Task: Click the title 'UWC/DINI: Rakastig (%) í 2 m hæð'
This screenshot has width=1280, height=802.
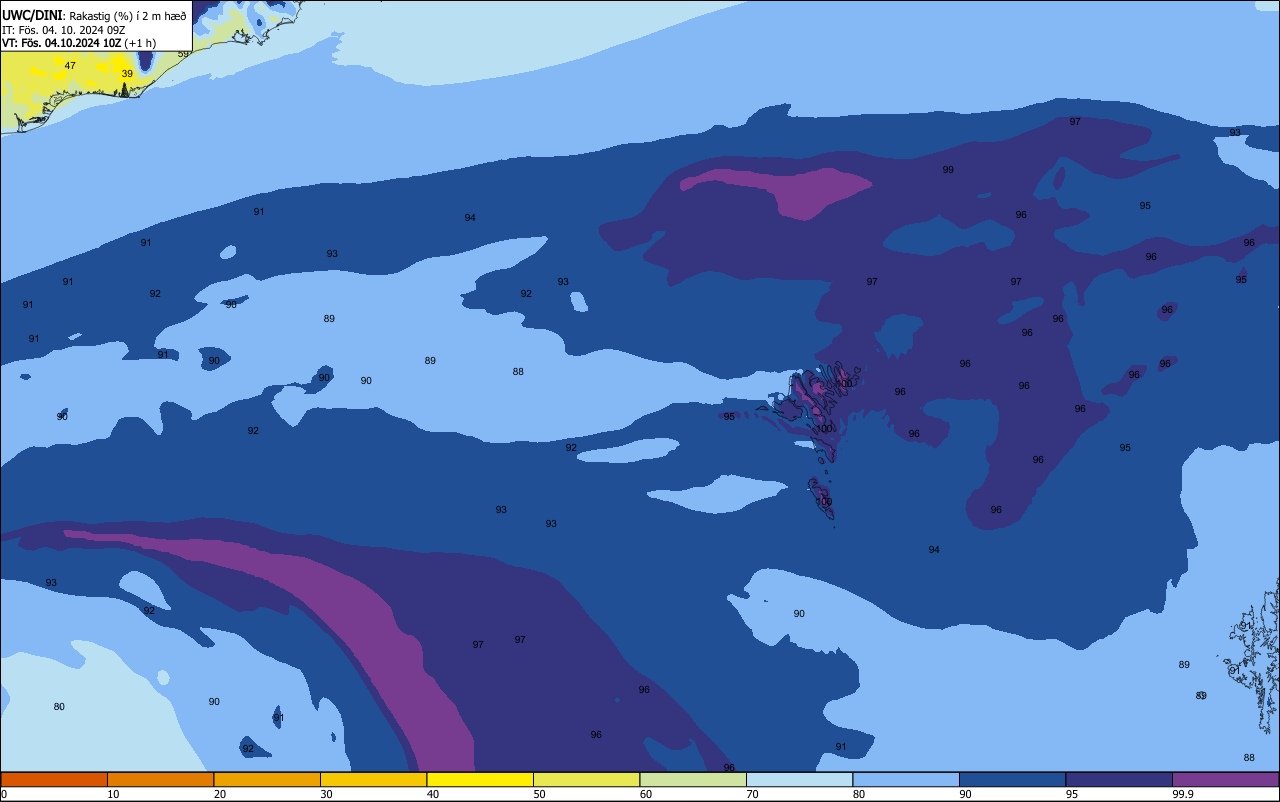Action: tap(94, 16)
